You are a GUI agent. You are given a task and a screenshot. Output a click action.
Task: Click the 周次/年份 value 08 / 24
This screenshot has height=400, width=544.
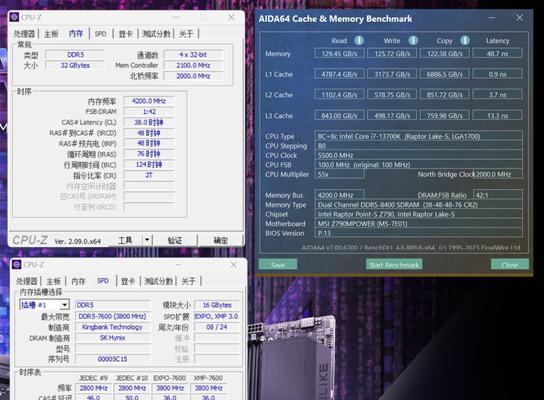coord(217,327)
